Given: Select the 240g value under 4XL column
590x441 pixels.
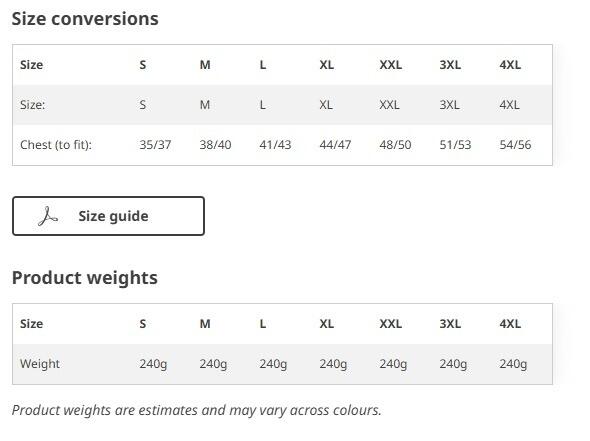Looking at the screenshot, I should pos(513,364).
